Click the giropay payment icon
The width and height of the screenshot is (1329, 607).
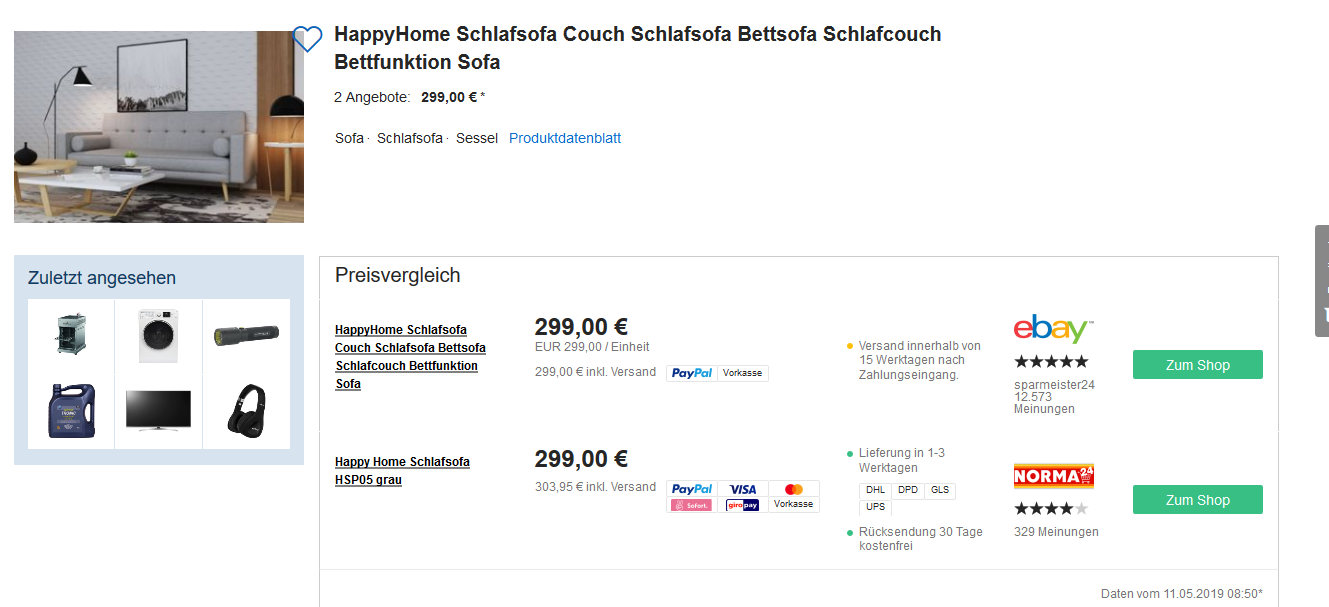[x=743, y=505]
